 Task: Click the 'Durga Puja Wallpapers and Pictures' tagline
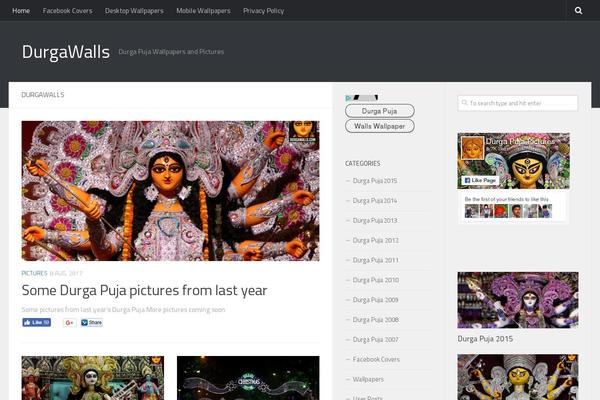pos(171,52)
